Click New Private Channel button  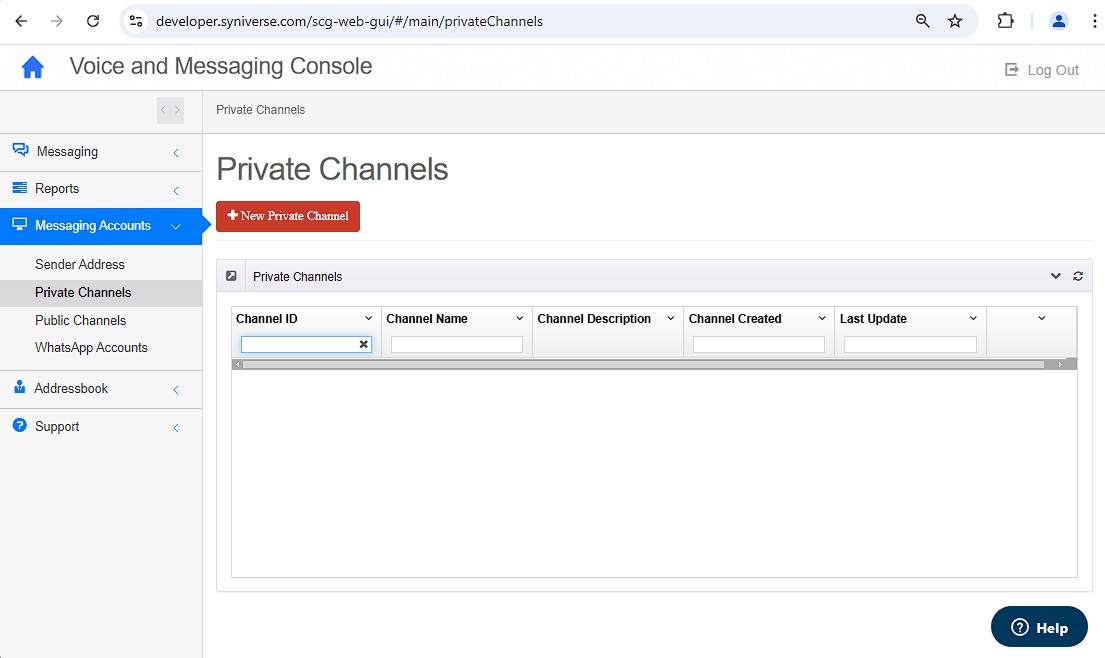coord(288,216)
